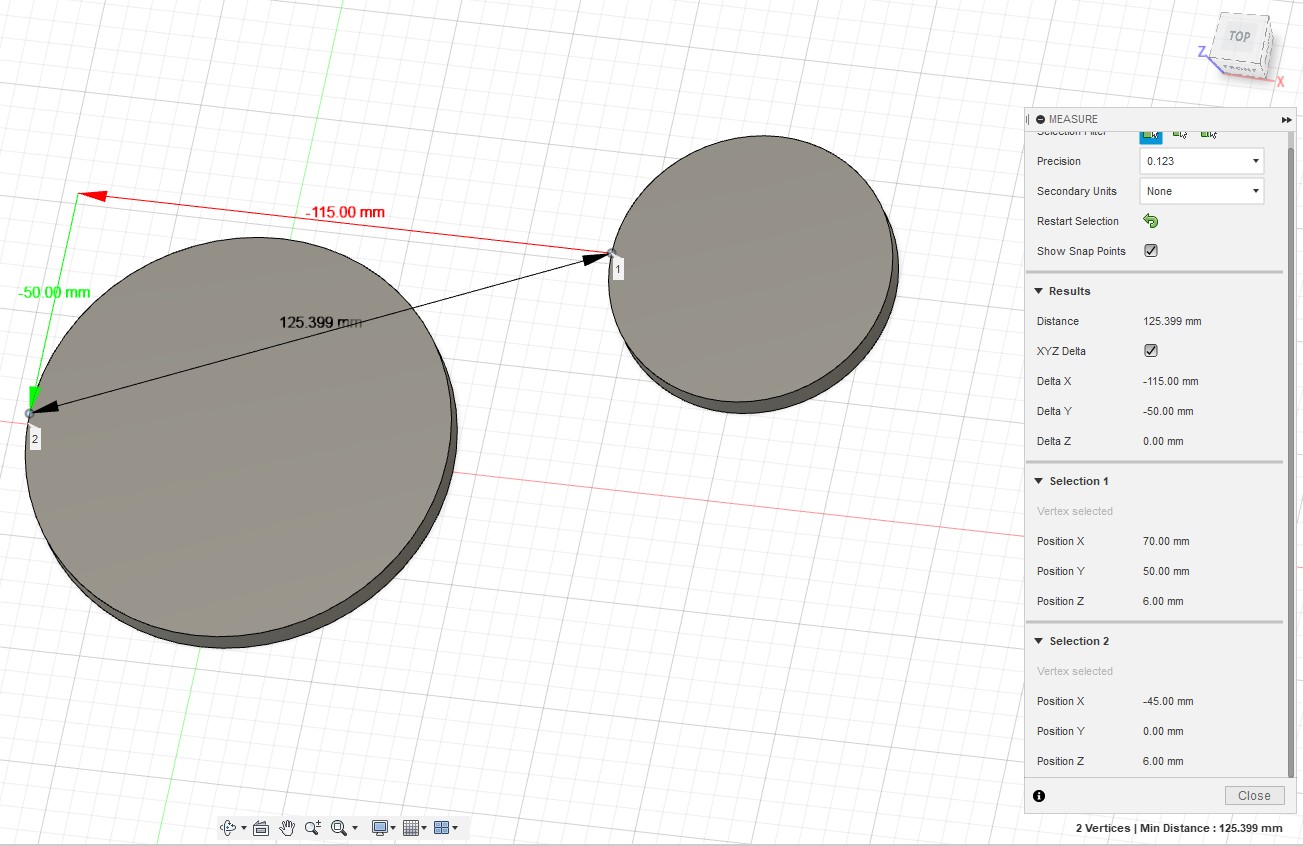Collapse the Selection 1 section
Screen dimensions: 1303x846
1038,481
